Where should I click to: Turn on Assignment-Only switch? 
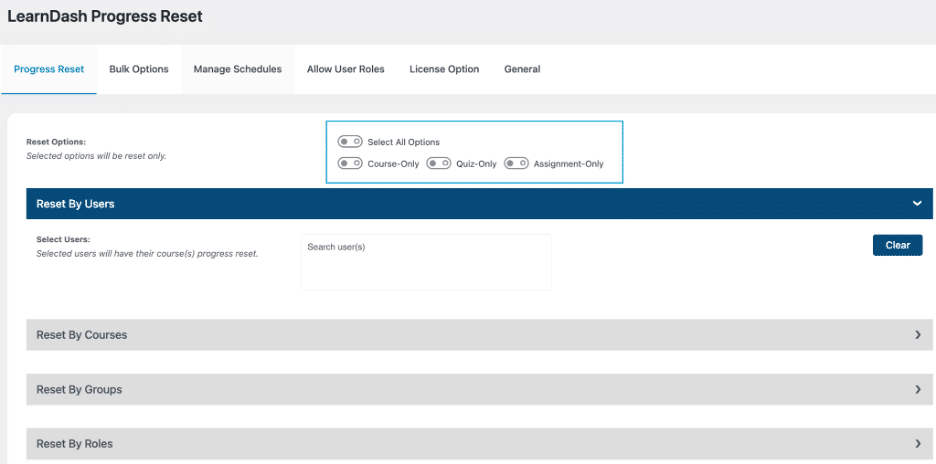(x=516, y=163)
